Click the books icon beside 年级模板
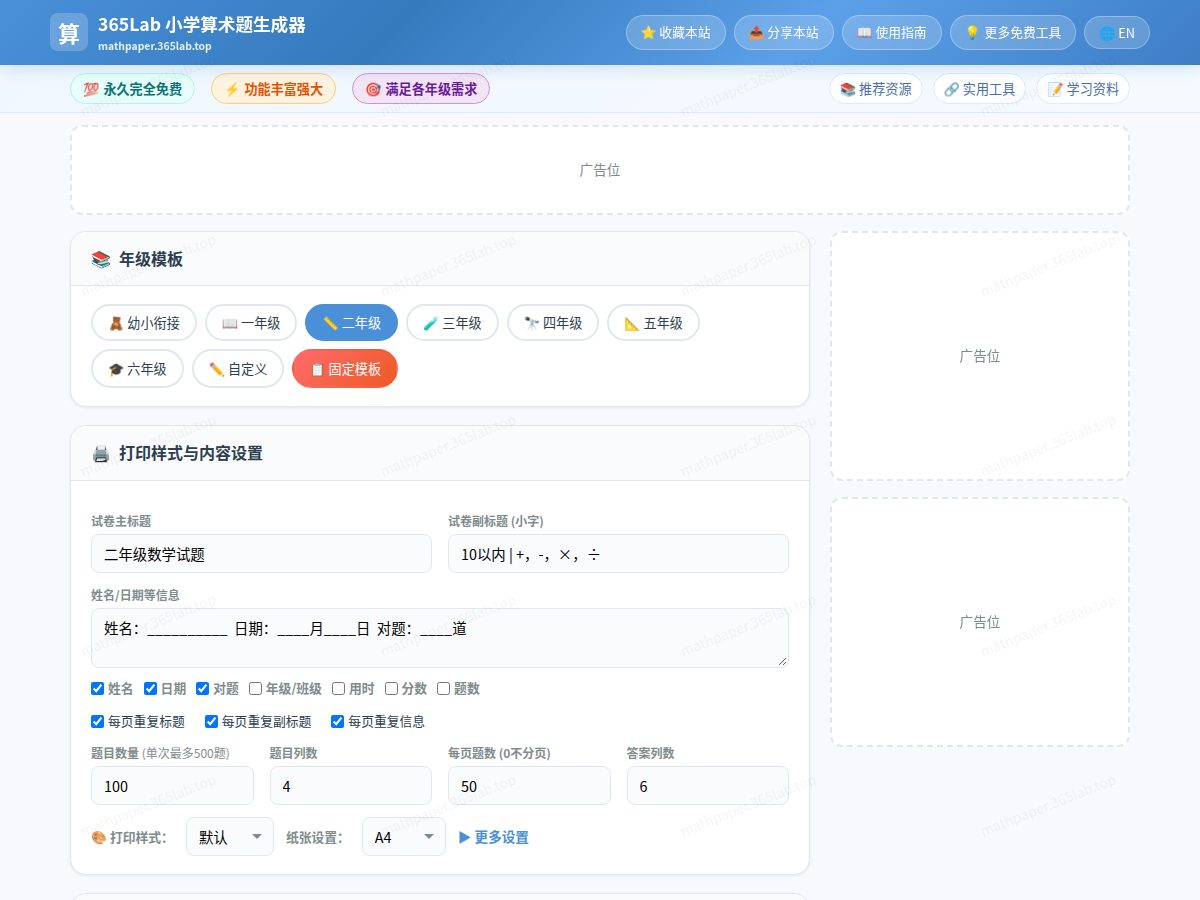This screenshot has width=1200, height=900. coord(101,260)
